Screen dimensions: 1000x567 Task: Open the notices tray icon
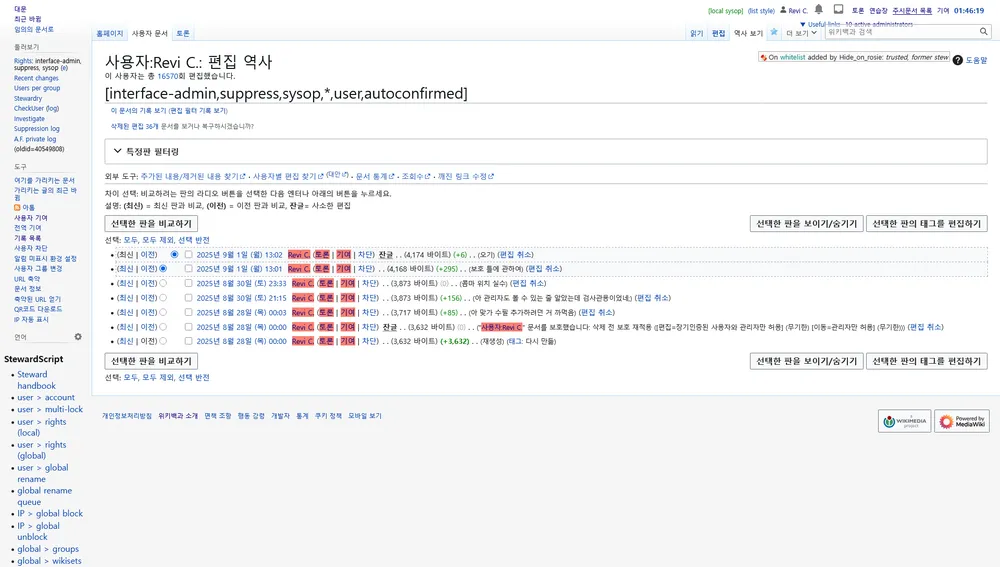tap(839, 9)
